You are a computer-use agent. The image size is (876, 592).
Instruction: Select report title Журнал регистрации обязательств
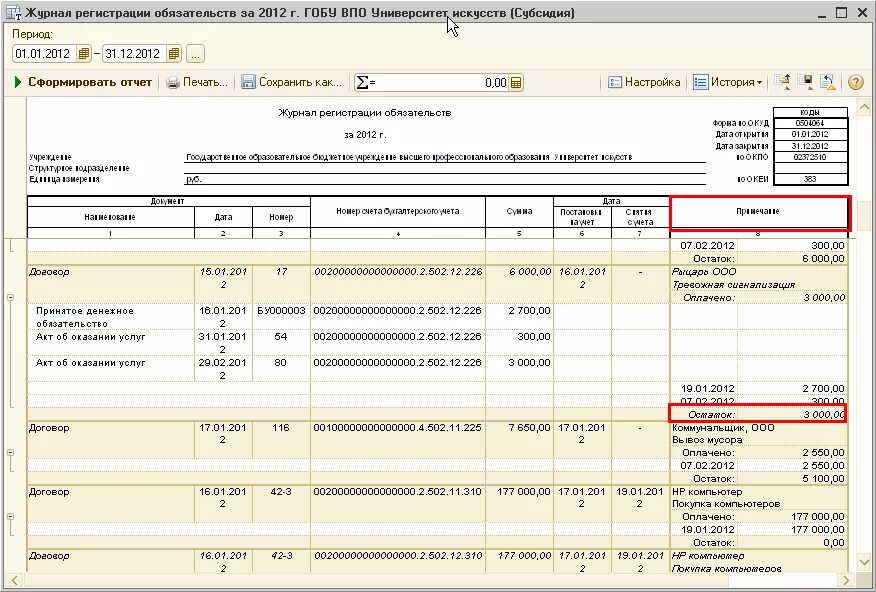coord(365,113)
